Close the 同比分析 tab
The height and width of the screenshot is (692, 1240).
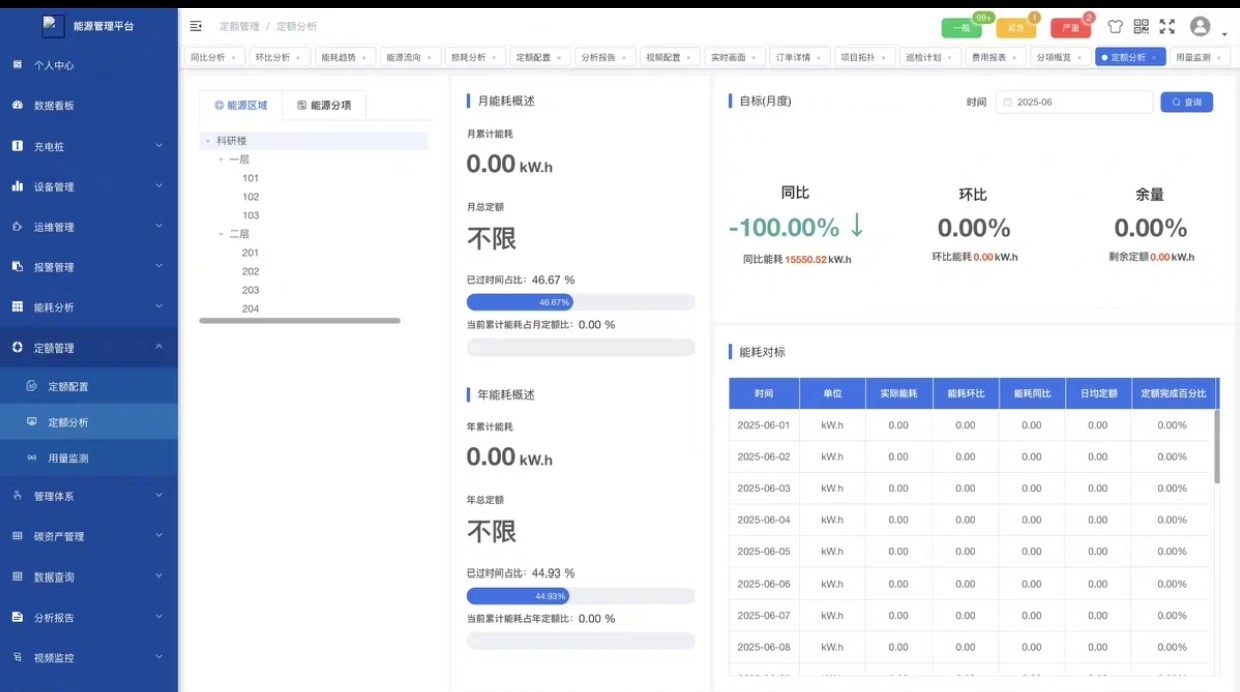[233, 58]
